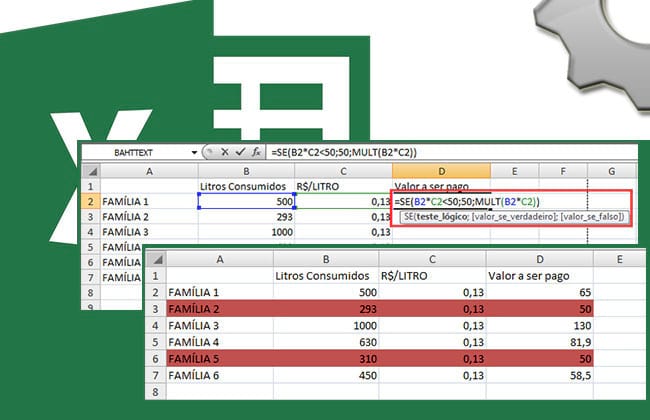650x420 pixels.
Task: Click the cancel X icon in formula bar
Action: pyautogui.click(x=225, y=152)
